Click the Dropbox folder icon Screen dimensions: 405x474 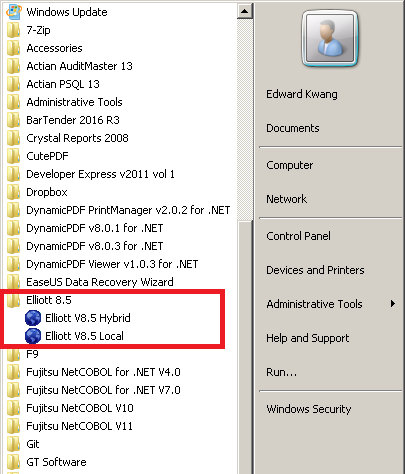click(x=13, y=192)
